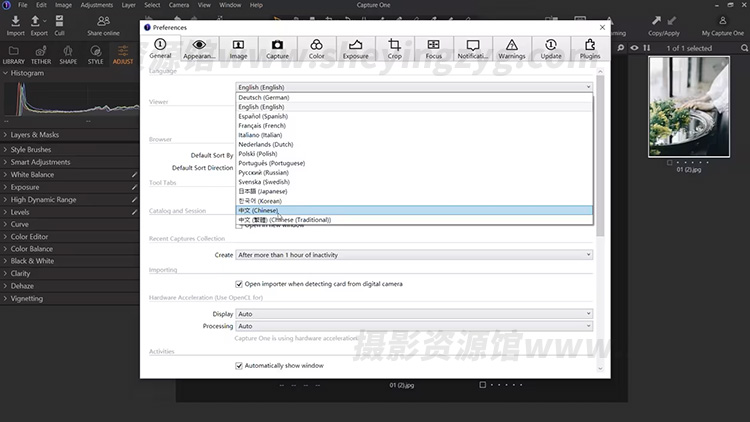
Task: Open the Adjustments menu
Action: pyautogui.click(x=97, y=6)
